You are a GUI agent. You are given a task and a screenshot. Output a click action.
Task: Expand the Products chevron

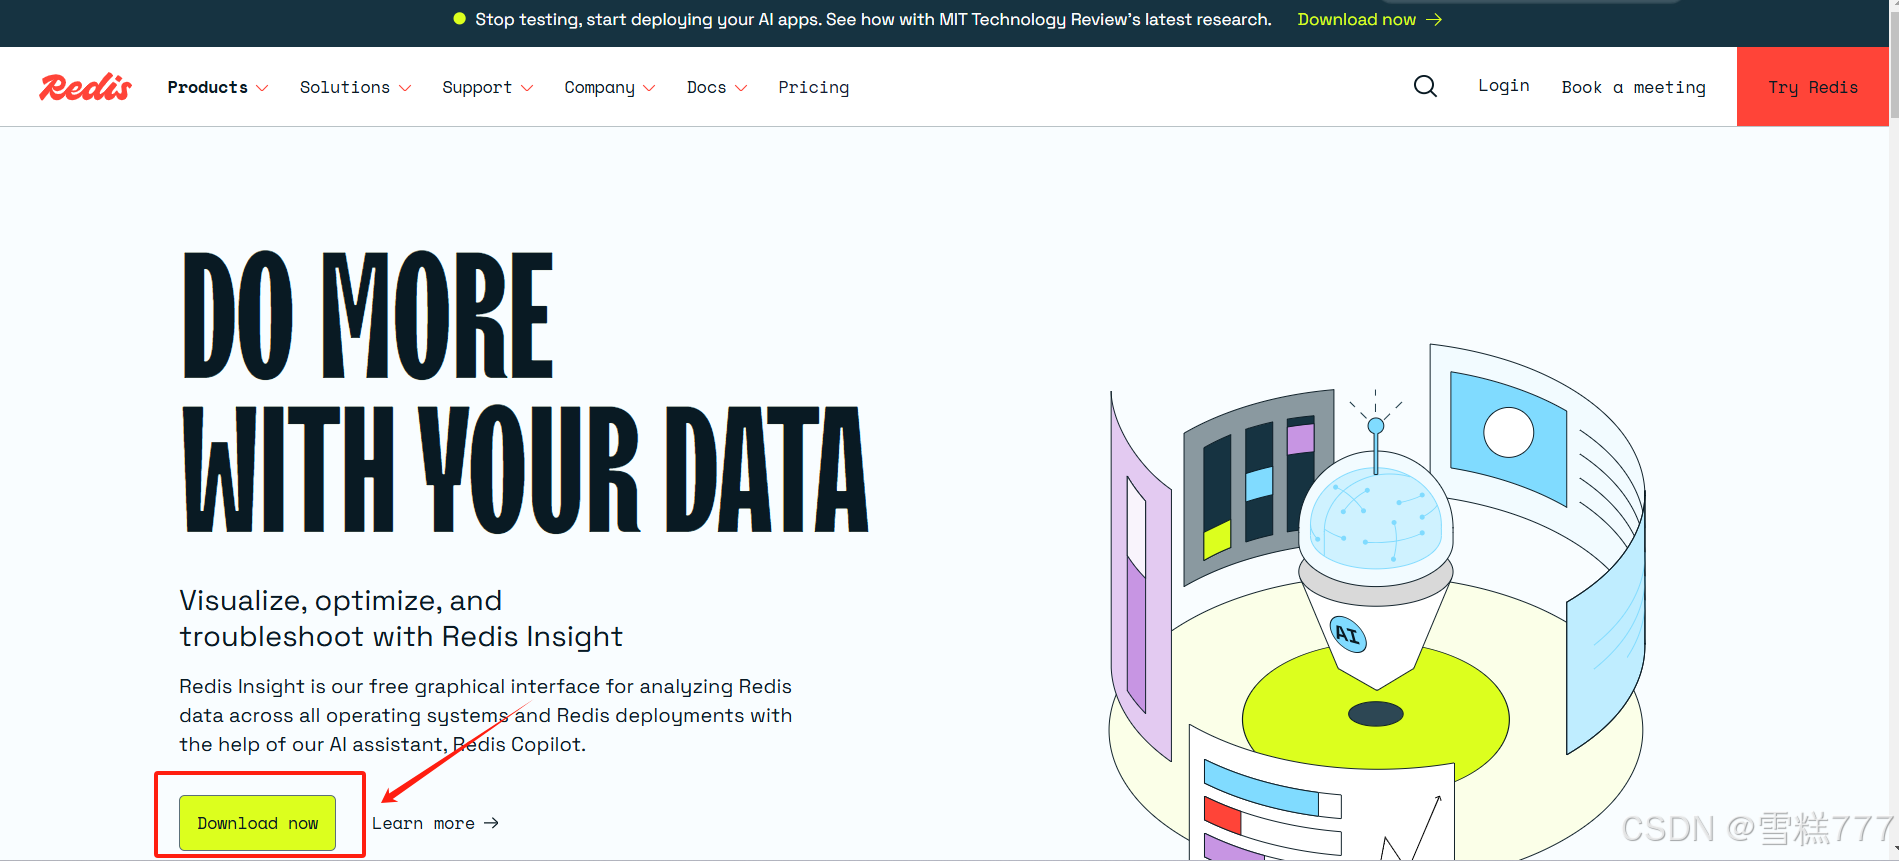click(x=262, y=88)
